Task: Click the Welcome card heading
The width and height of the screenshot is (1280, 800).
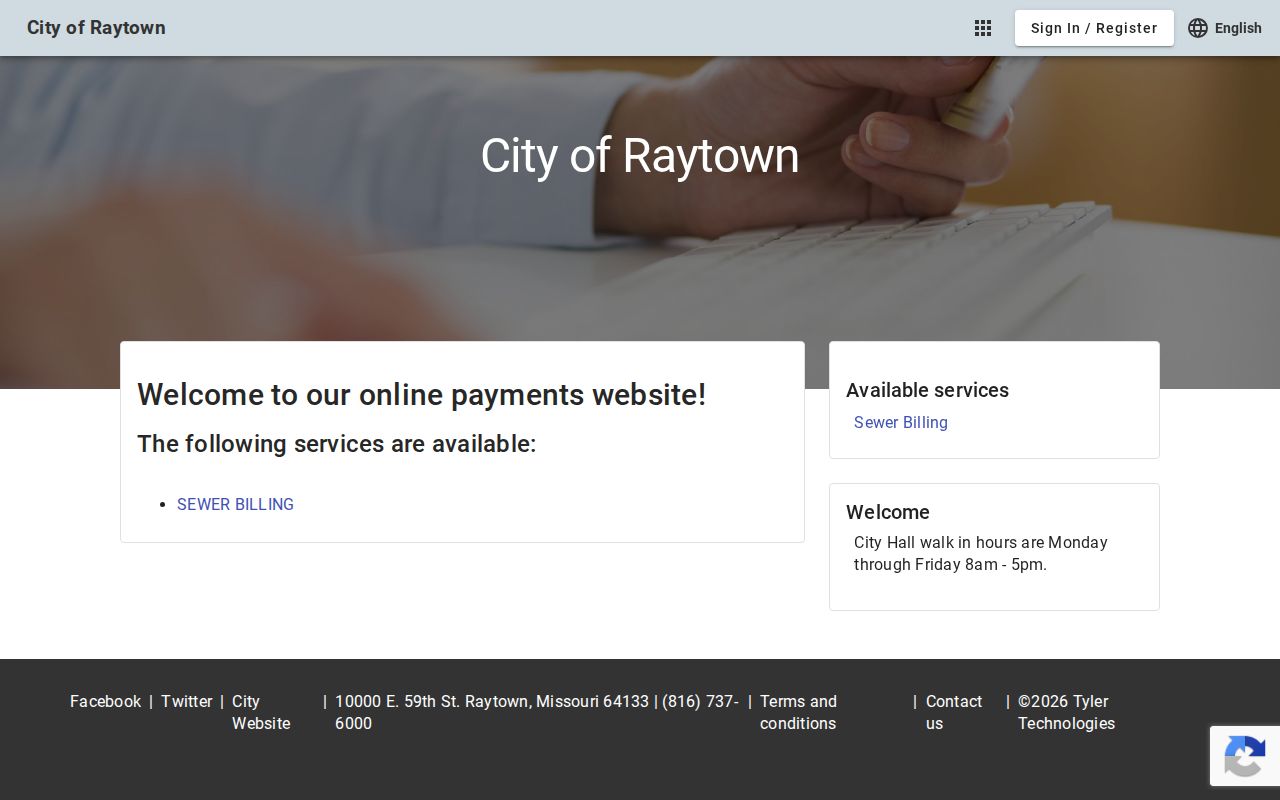Action: click(x=888, y=512)
